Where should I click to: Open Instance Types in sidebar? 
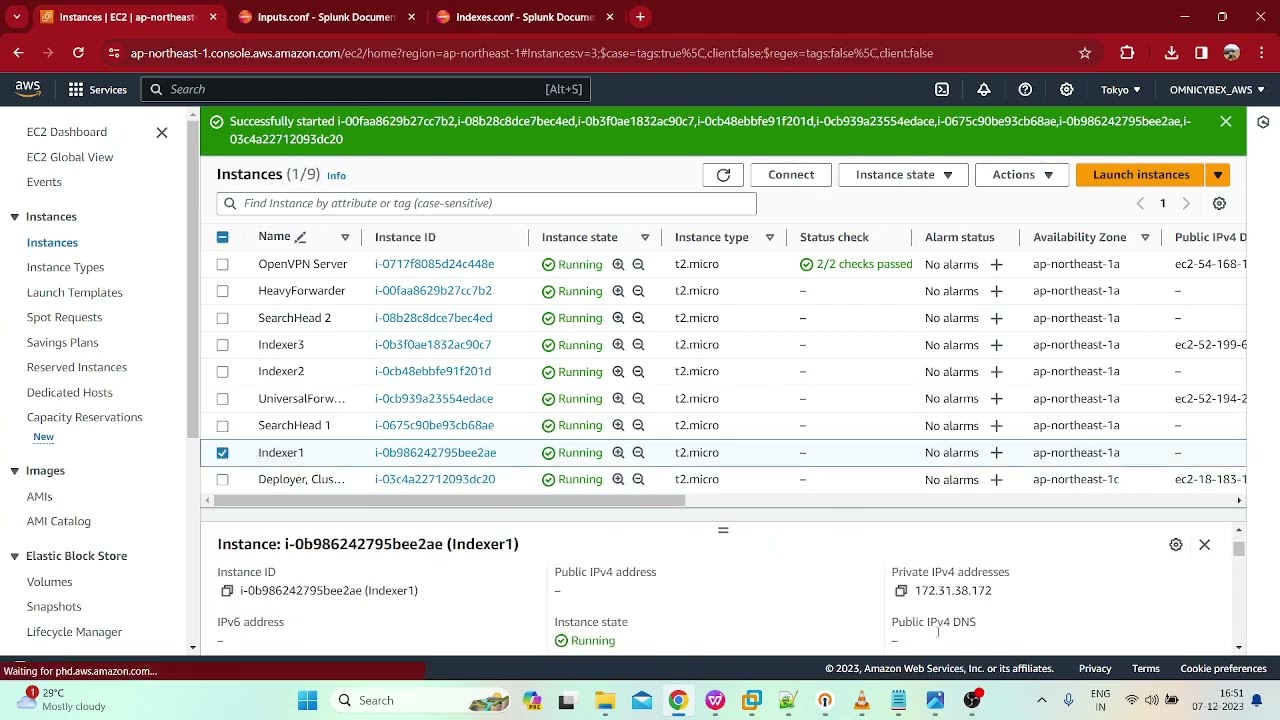pyautogui.click(x=65, y=267)
